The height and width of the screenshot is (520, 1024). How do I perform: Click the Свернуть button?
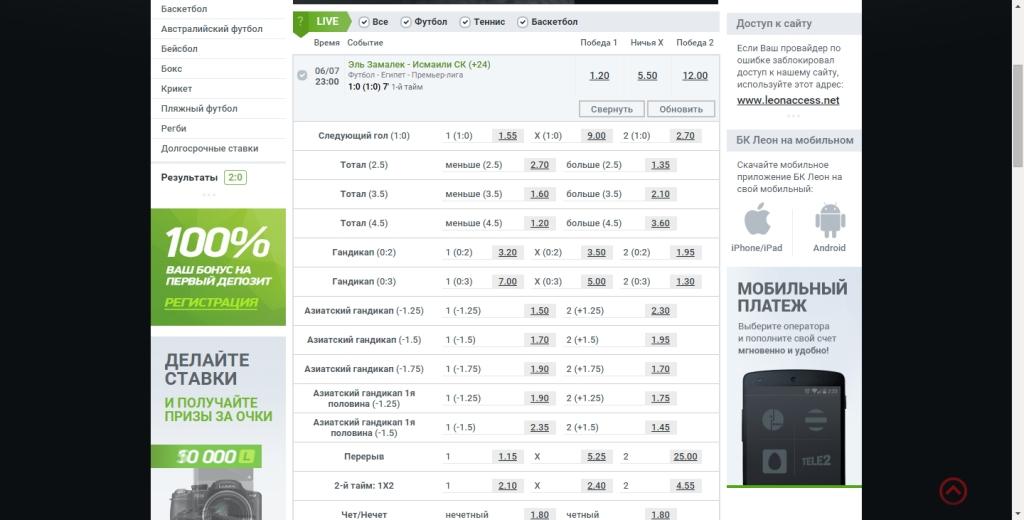[611, 109]
